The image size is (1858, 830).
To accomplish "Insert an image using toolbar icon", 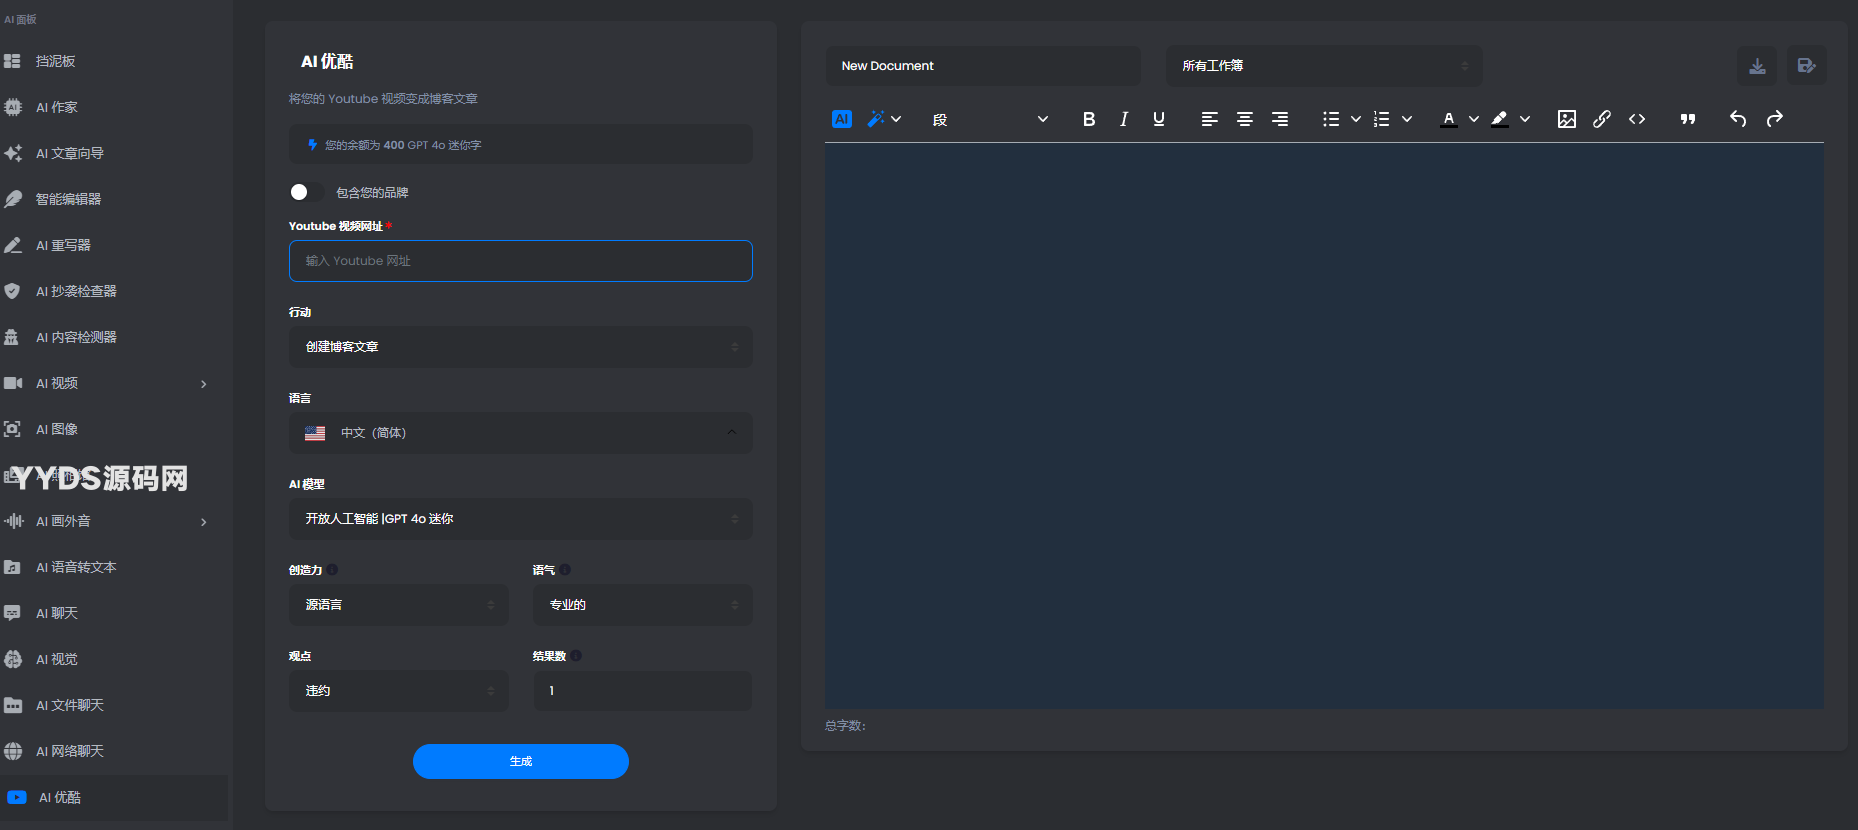I will (1566, 119).
